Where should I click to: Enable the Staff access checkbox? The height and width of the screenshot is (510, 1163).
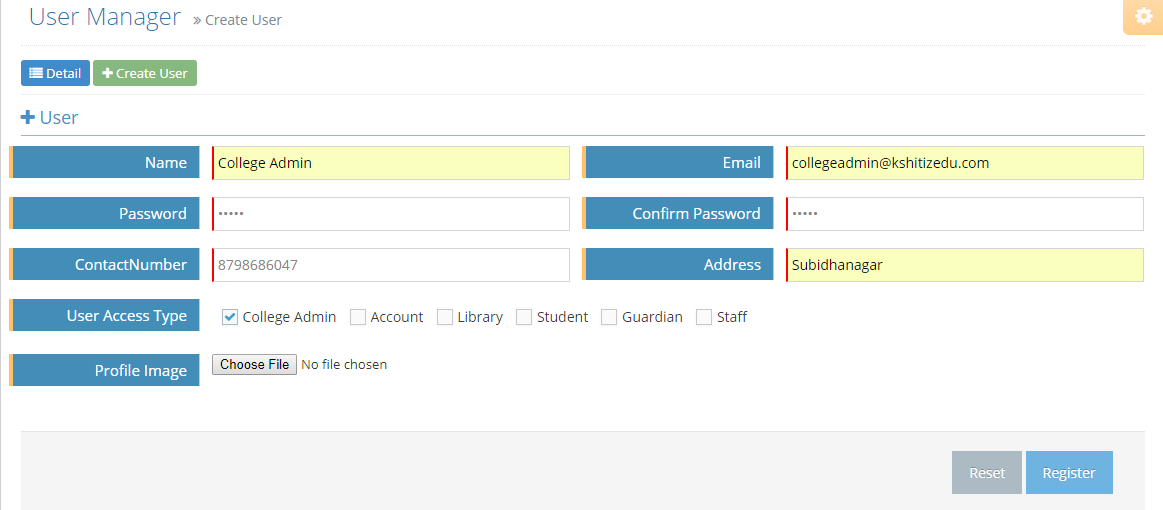click(704, 317)
